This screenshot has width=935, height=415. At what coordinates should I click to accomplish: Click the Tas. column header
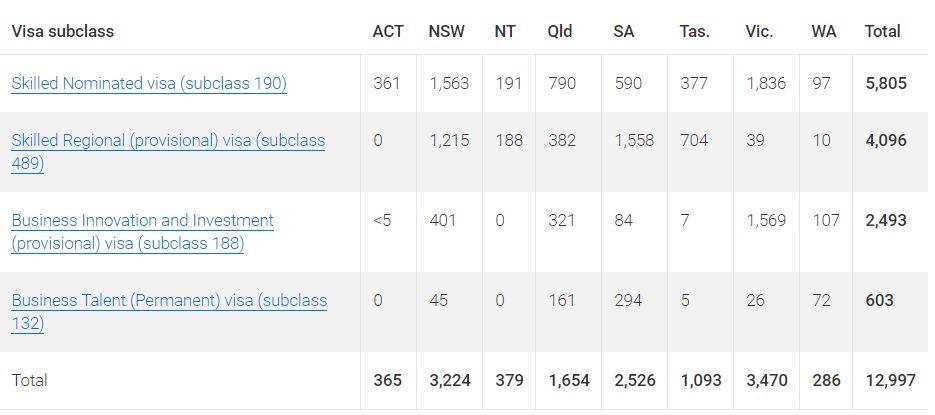pos(695,31)
